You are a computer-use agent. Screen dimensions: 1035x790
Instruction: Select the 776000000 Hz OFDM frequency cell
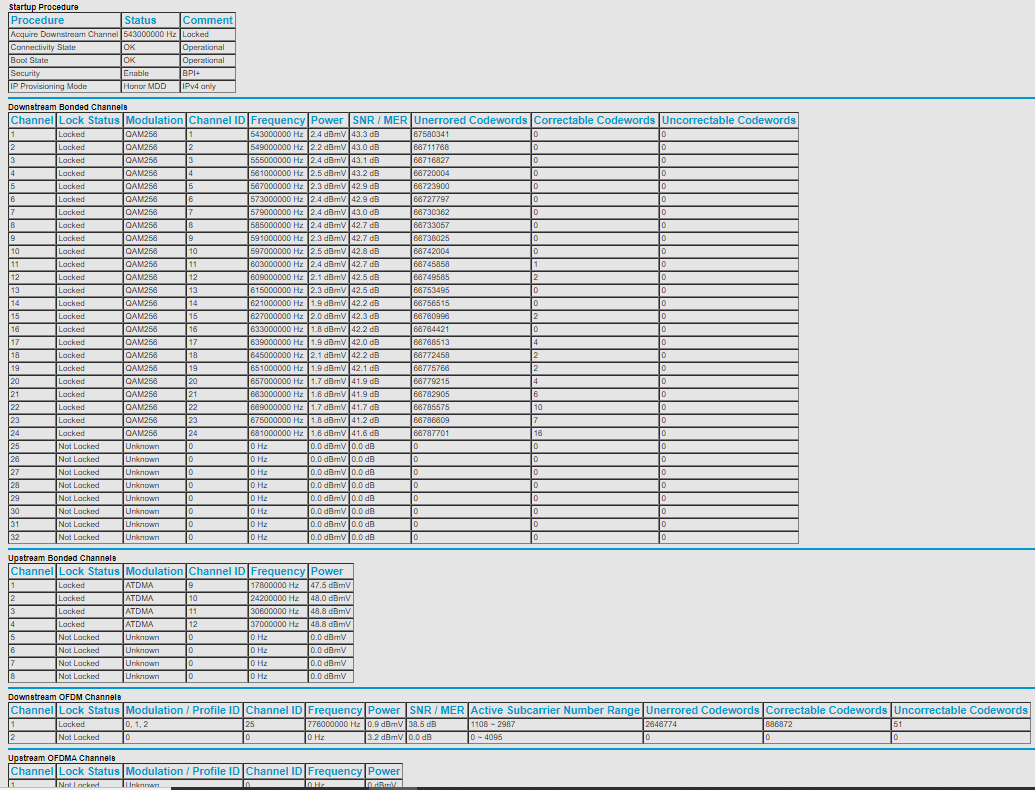tap(334, 724)
